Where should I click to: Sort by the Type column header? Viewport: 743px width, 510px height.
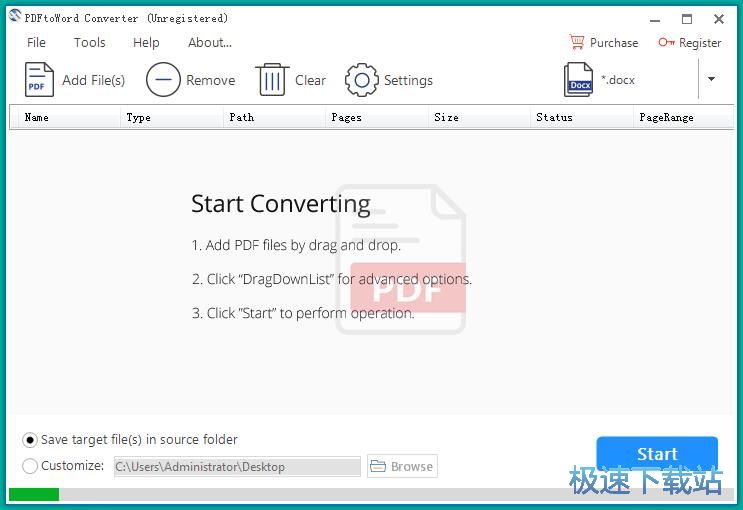(171, 117)
